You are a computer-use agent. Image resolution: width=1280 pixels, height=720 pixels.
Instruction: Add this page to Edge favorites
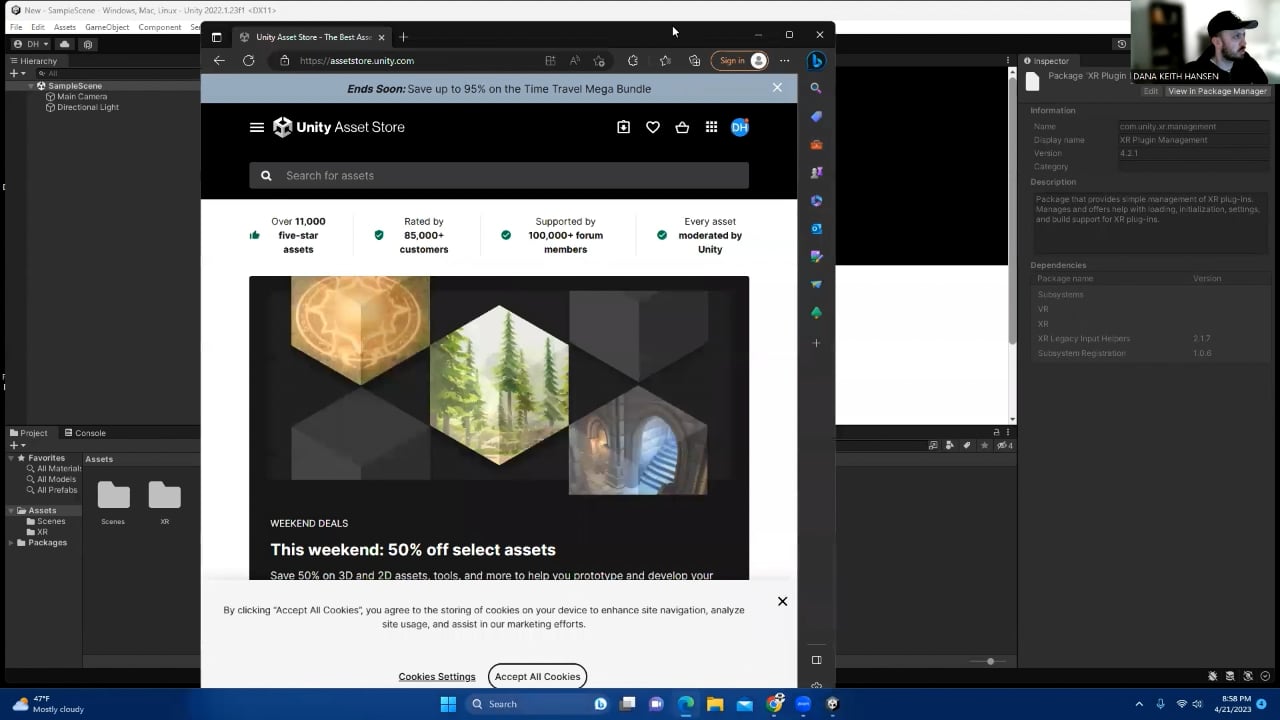point(599,60)
